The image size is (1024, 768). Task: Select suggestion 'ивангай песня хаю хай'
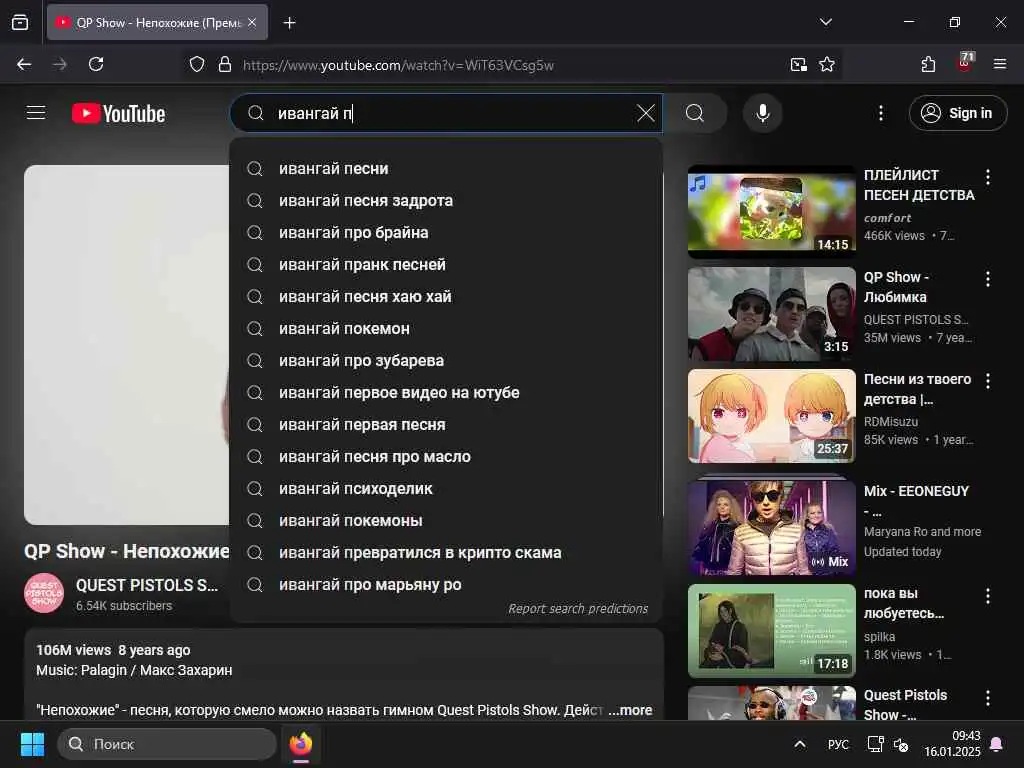pos(446,296)
